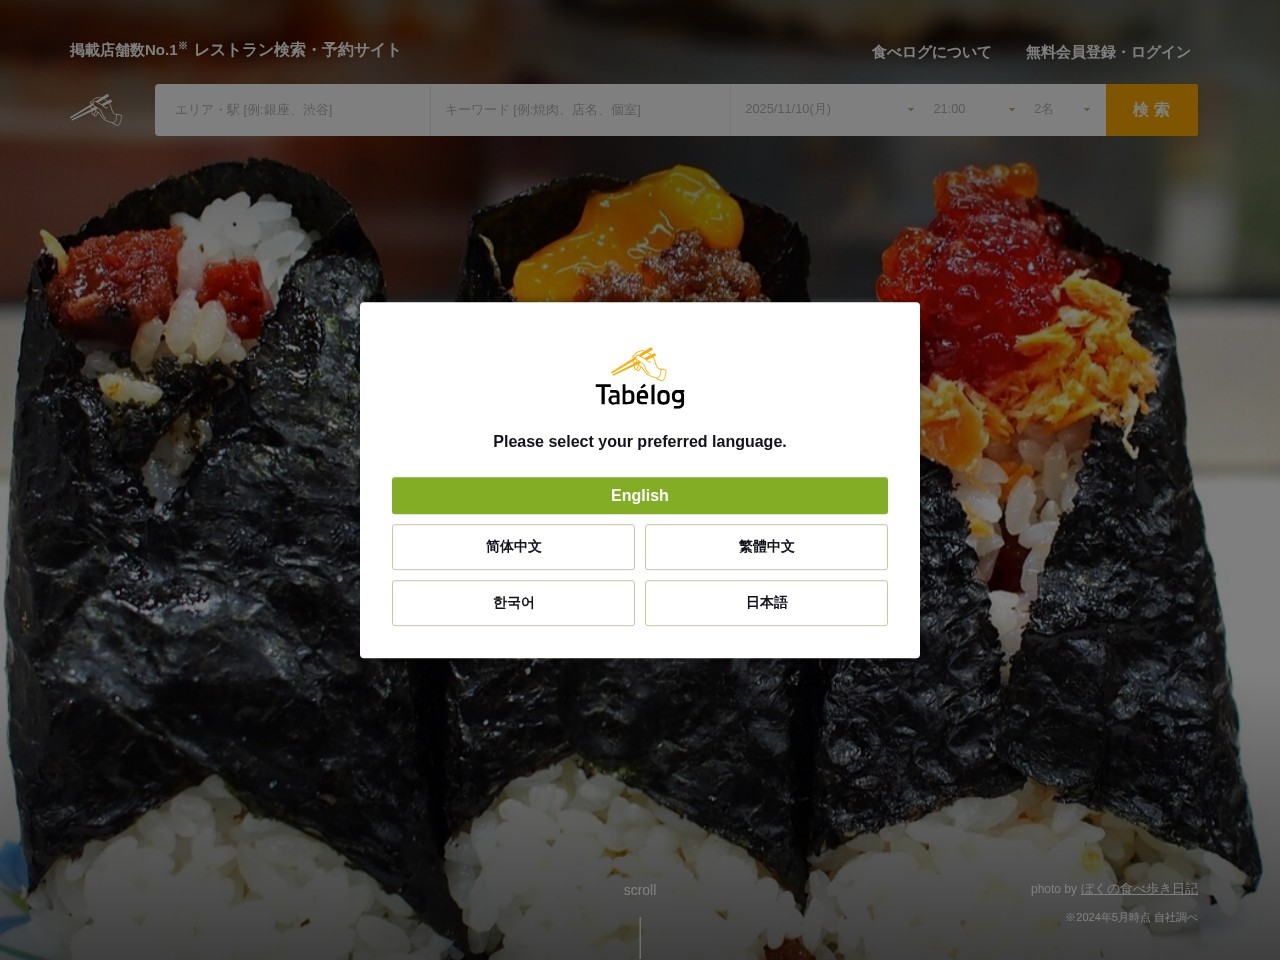The height and width of the screenshot is (960, 1280).
Task: Focus the キーワード keyword search field
Action: pos(580,110)
